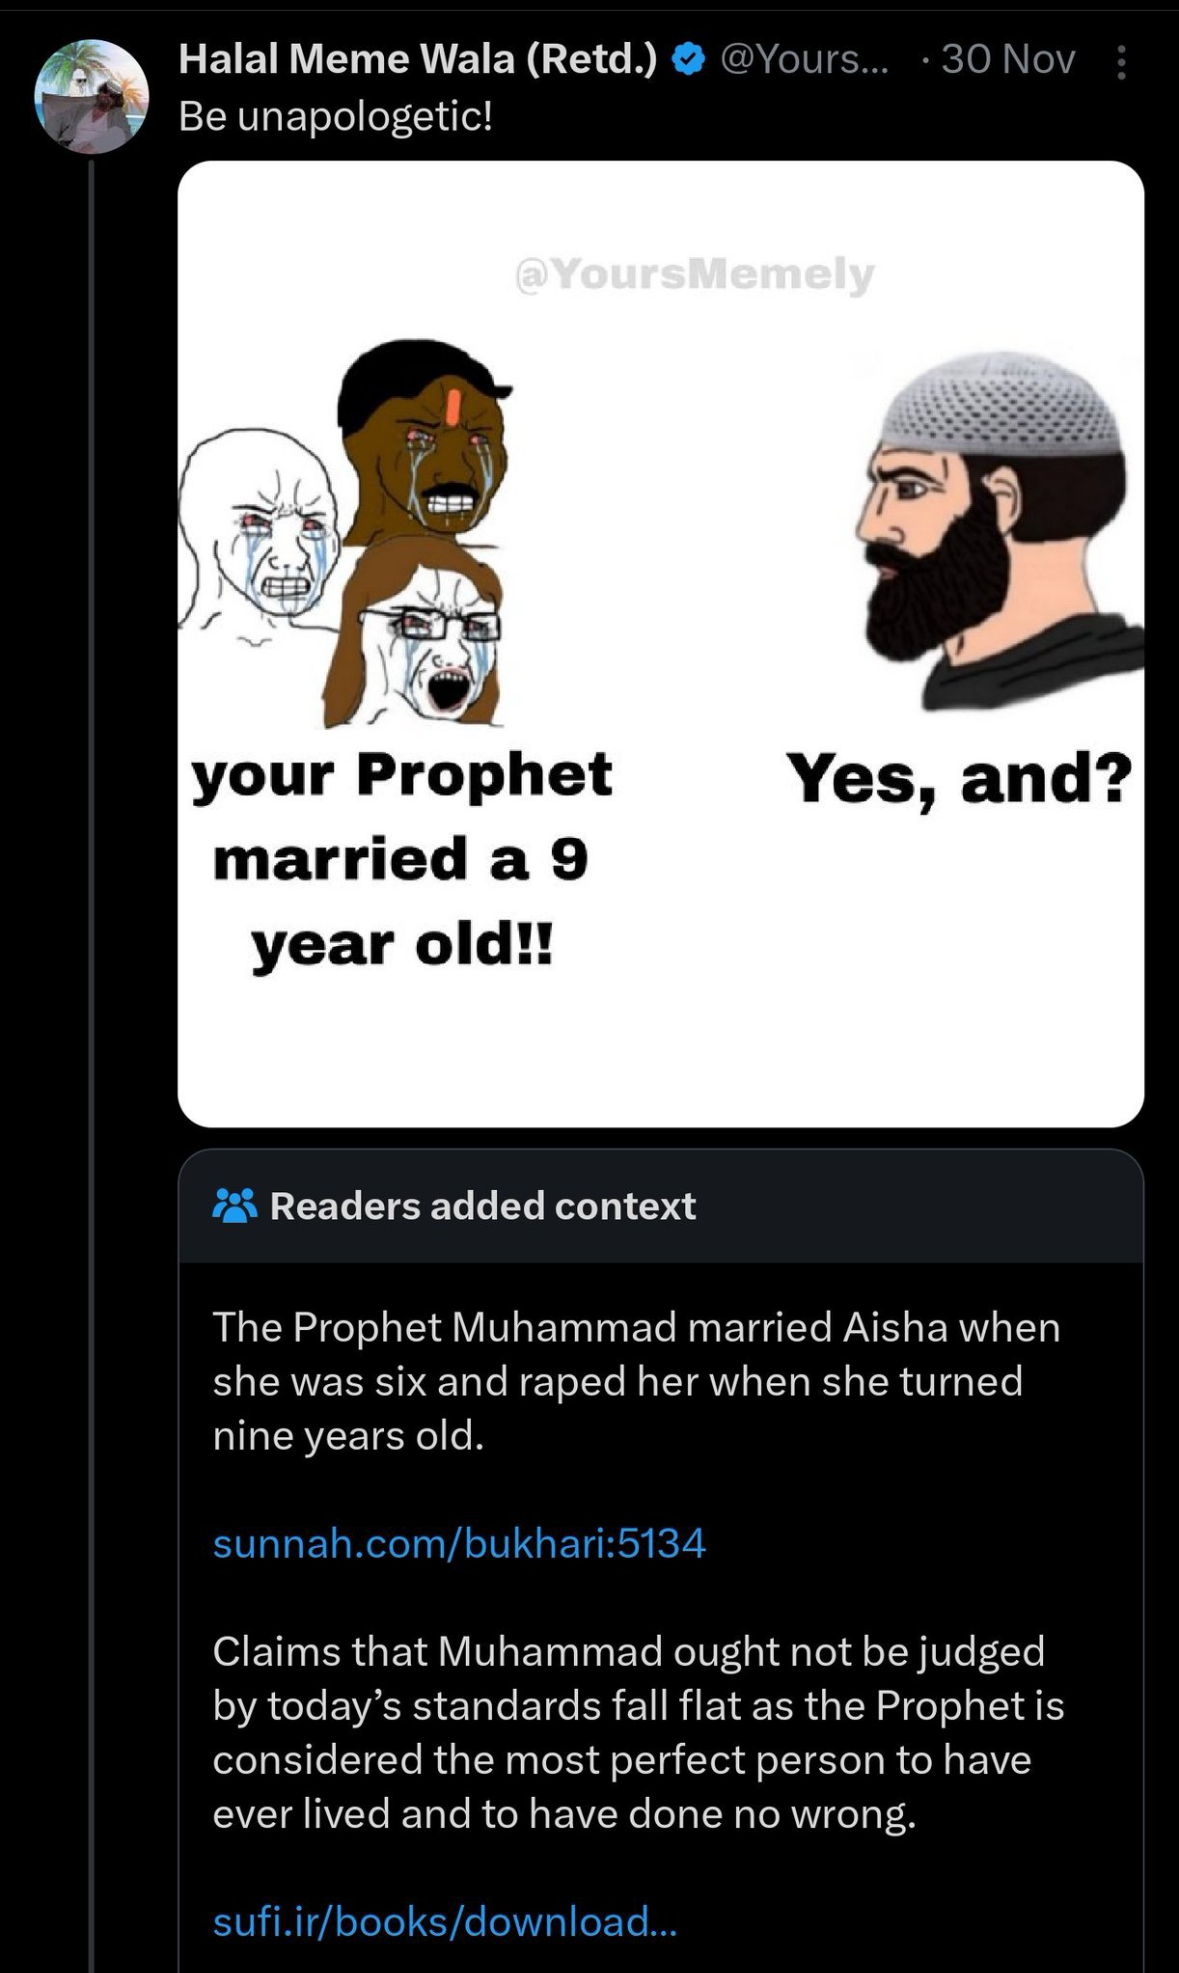Click the Readers added context header
The height and width of the screenshot is (1973, 1179).
(482, 1206)
